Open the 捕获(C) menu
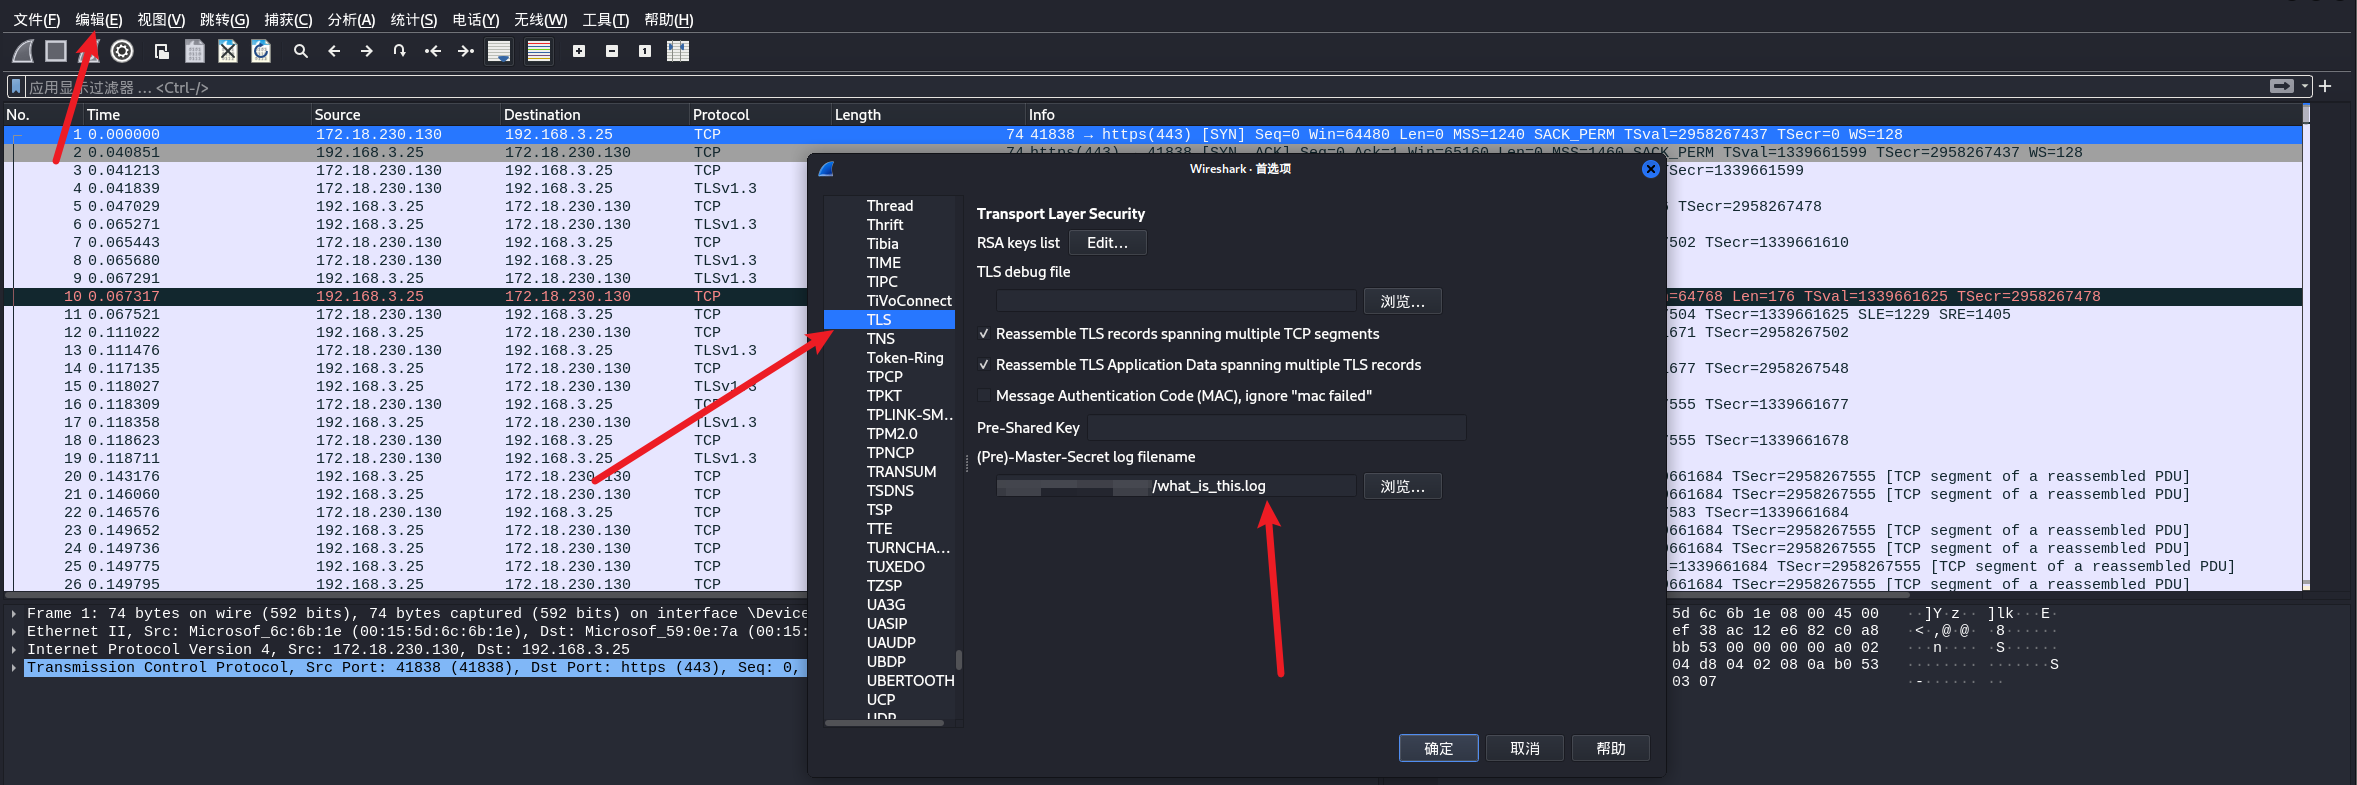This screenshot has width=2357, height=785. tap(288, 20)
